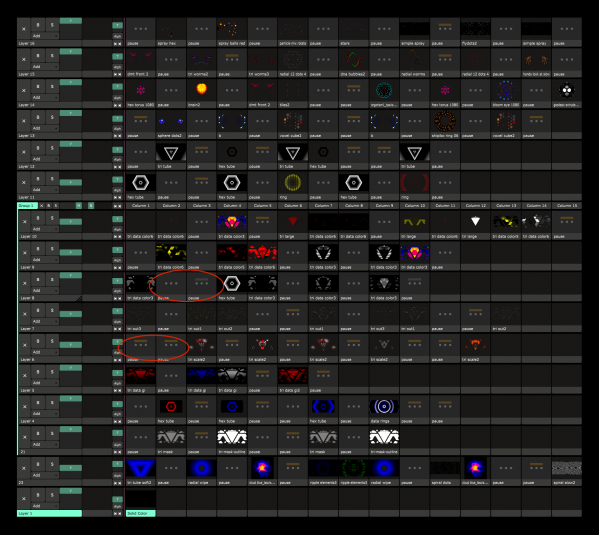The width and height of the screenshot is (599, 535).
Task: Trigger the dna bubbles2 clip
Action: tap(354, 59)
